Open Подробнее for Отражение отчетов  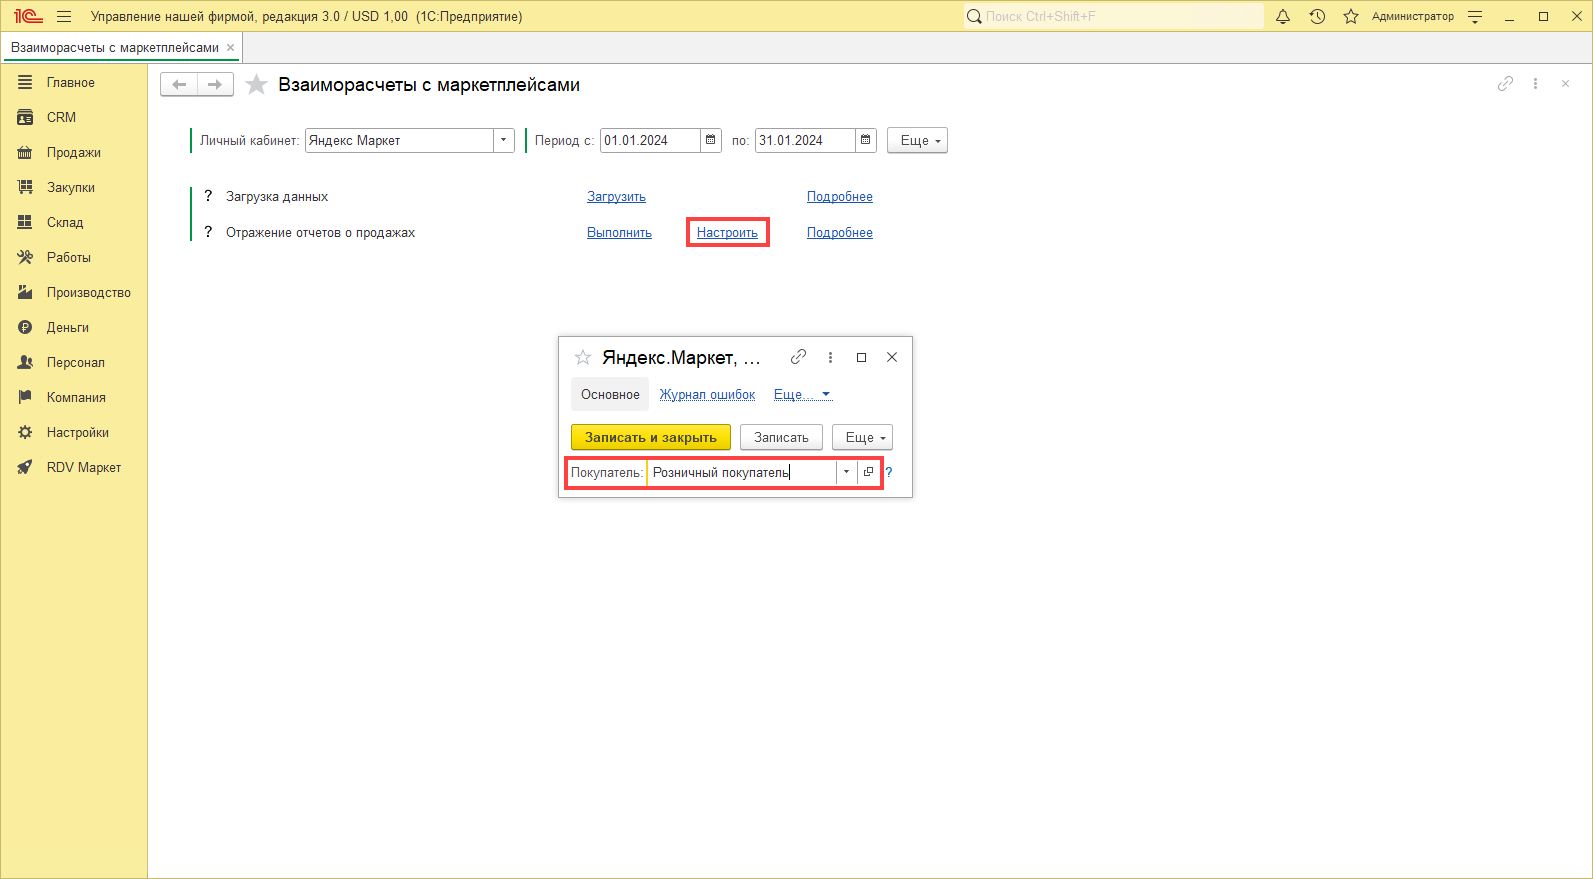pos(840,232)
